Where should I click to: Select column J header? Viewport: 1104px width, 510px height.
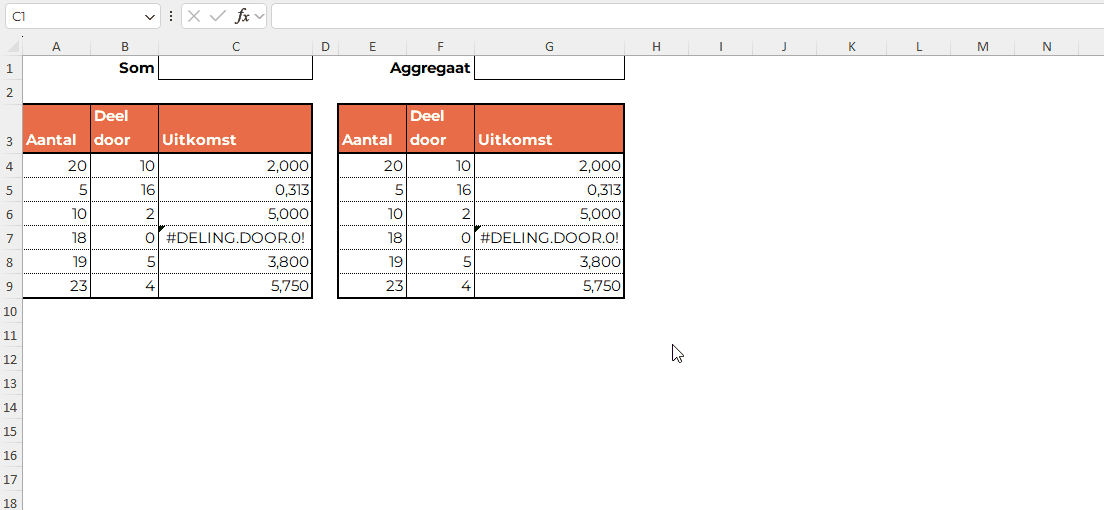coord(784,46)
